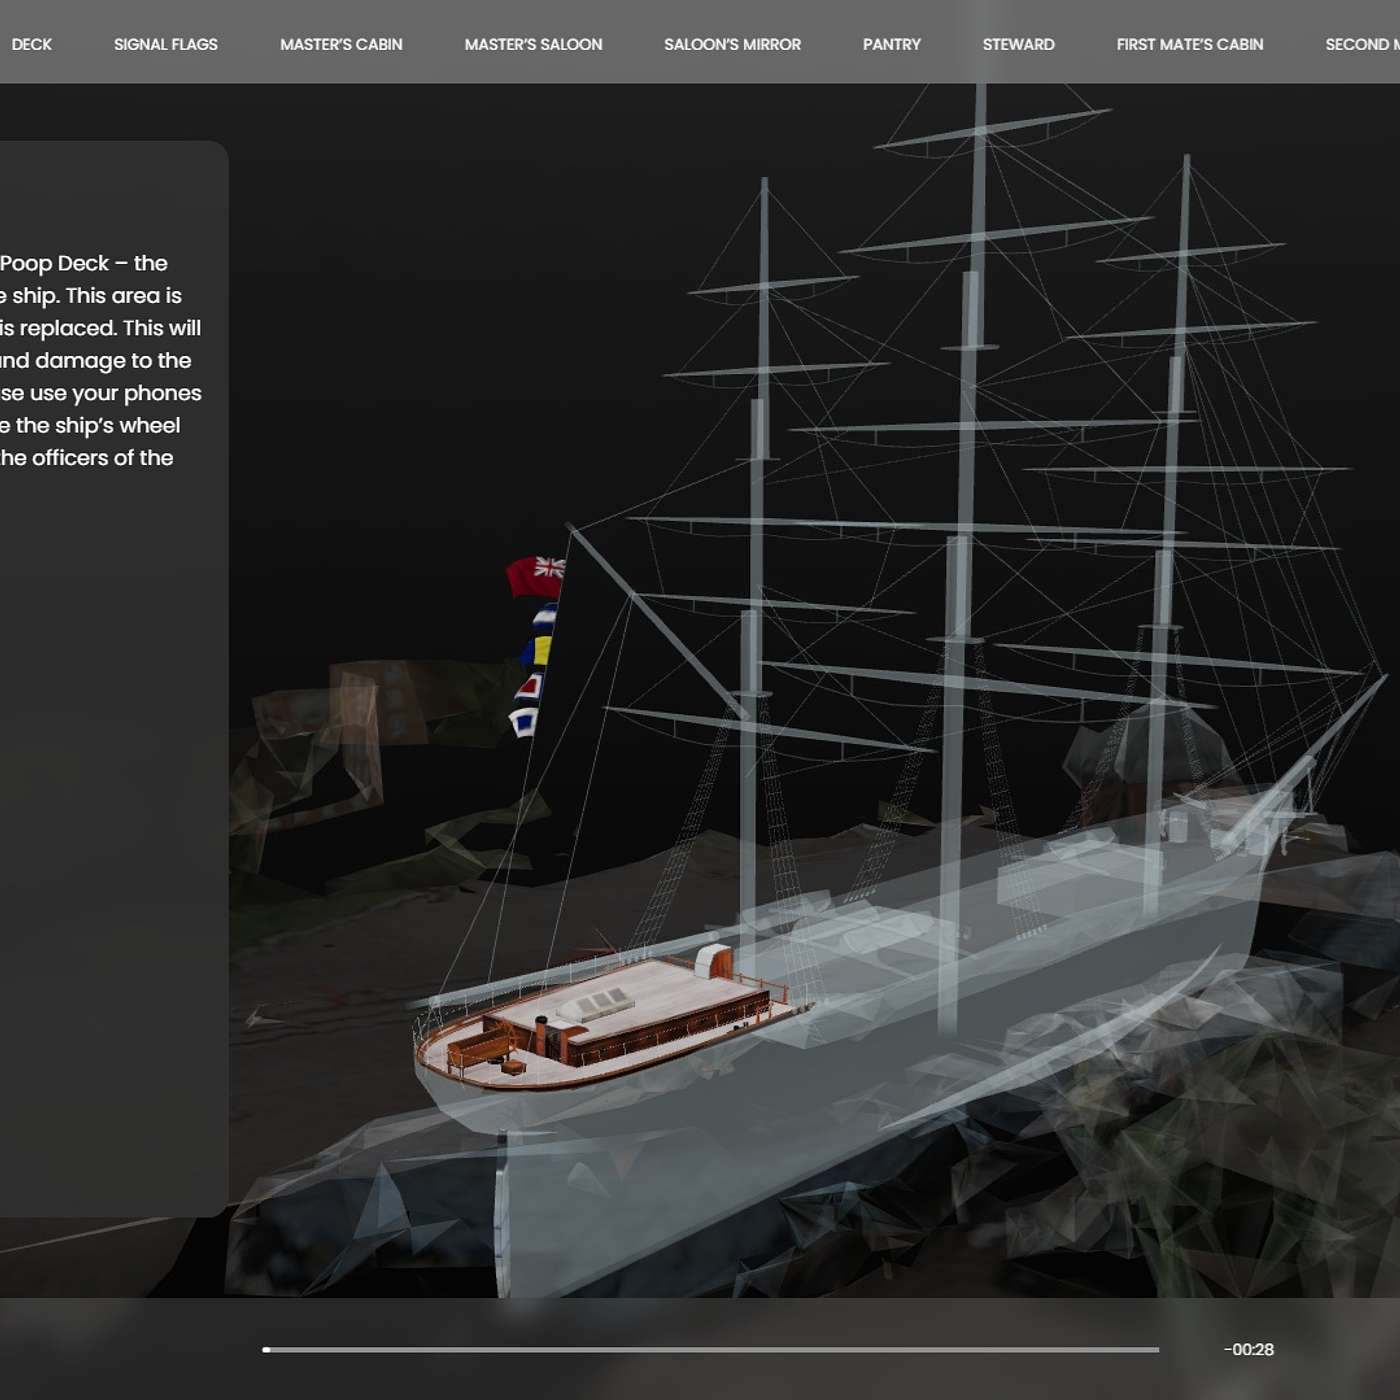The height and width of the screenshot is (1400, 1400).
Task: Select the STEWARD tab
Action: tap(1018, 44)
